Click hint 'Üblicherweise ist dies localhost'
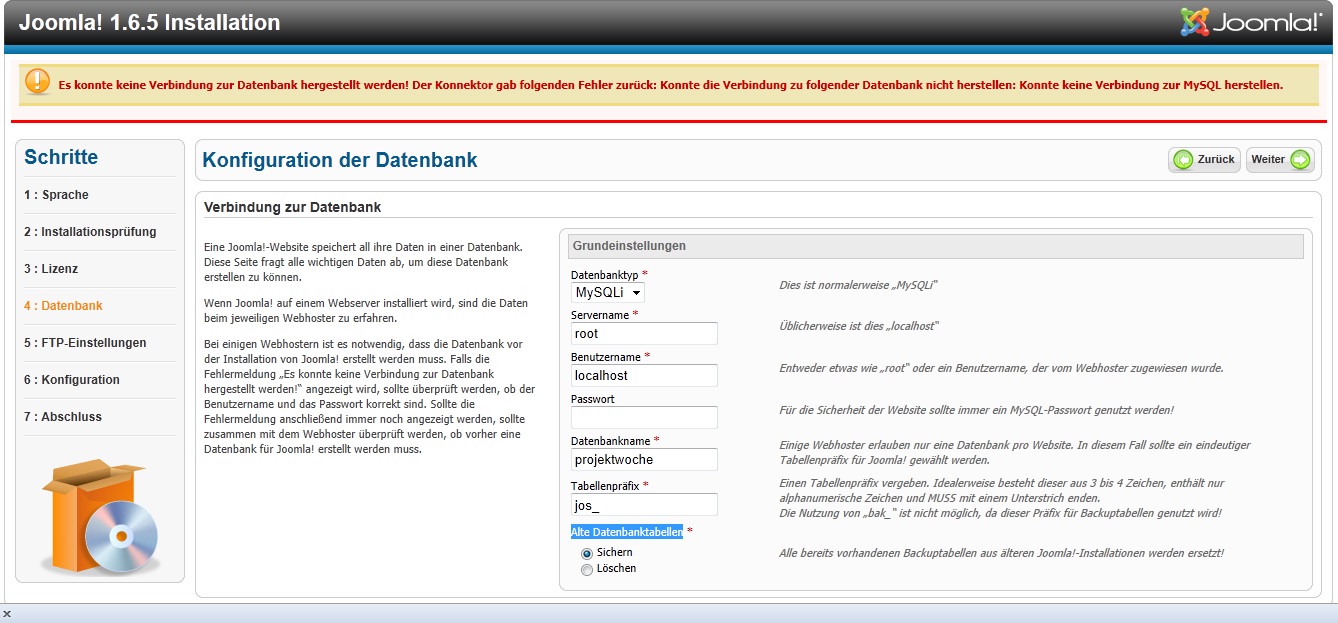Viewport: 1338px width, 623px height. tap(859, 327)
